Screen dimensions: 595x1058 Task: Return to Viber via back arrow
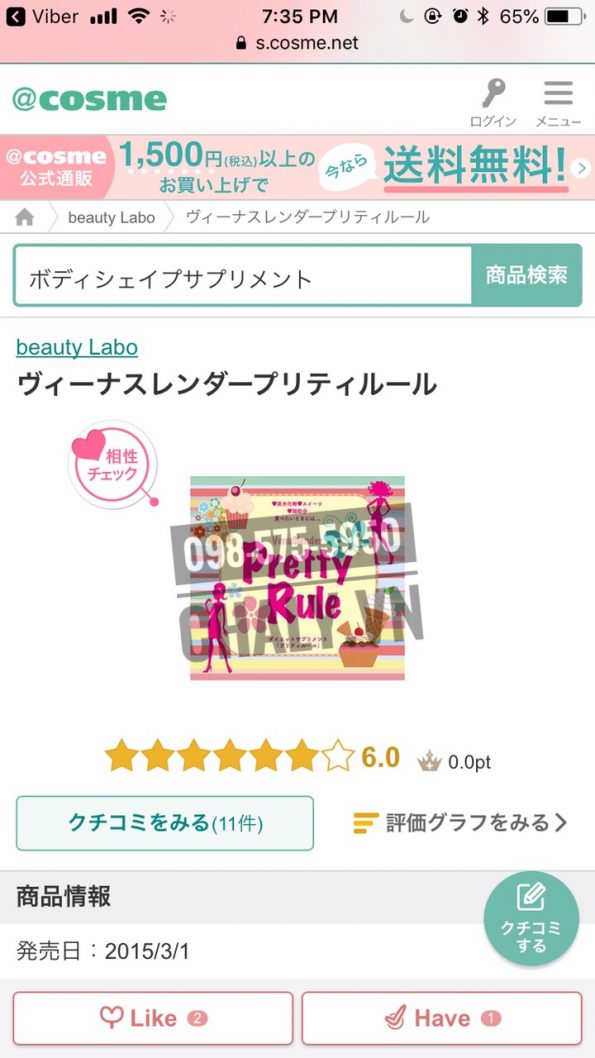[15, 16]
